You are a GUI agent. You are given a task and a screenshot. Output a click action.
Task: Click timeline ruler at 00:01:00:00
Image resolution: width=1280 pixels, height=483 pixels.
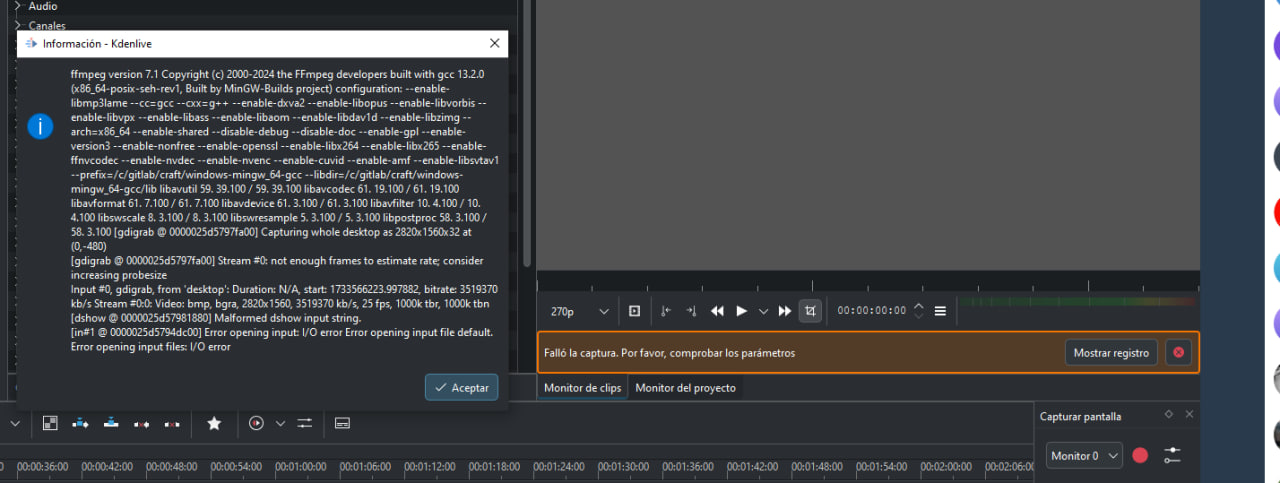[x=300, y=466]
